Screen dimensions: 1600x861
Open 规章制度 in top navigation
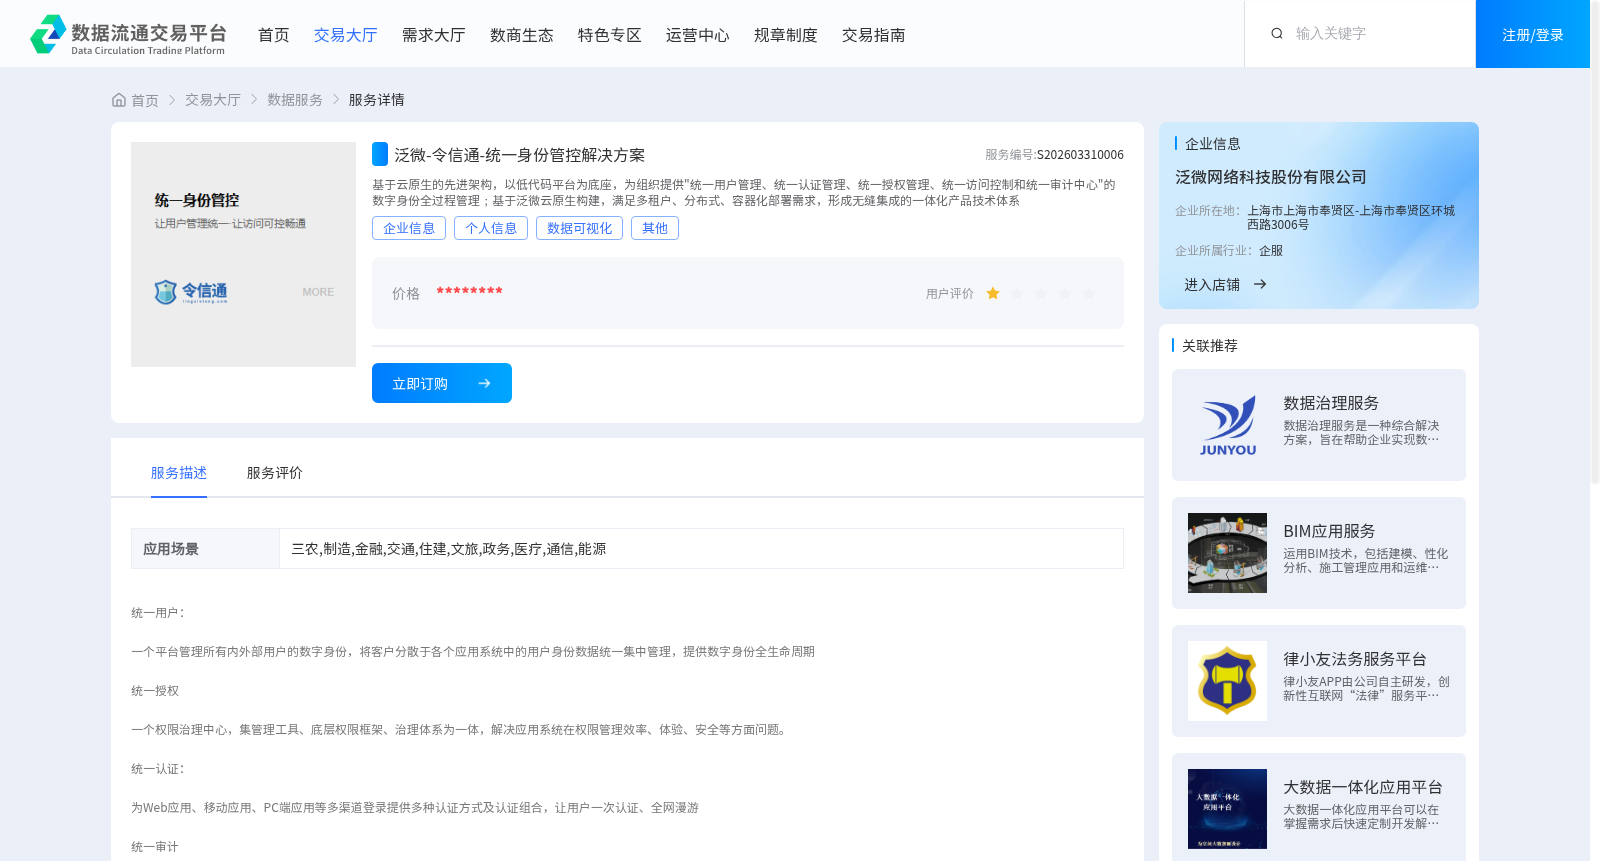tap(786, 35)
